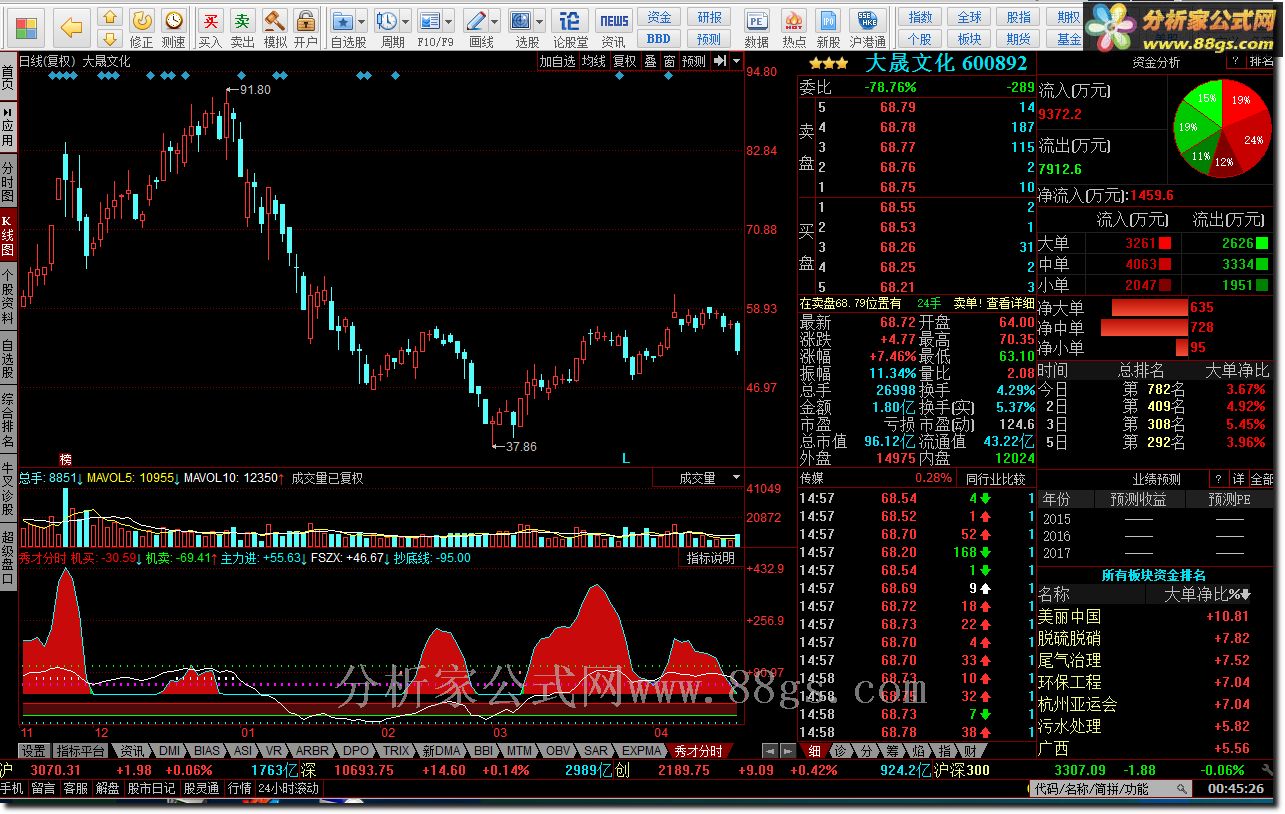
Task: Expand the 选股 dropdown arrow
Action: [x=539, y=21]
